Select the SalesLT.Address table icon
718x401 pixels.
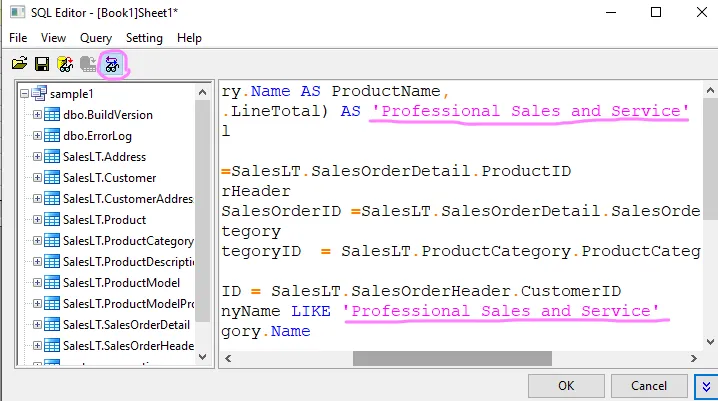52,157
